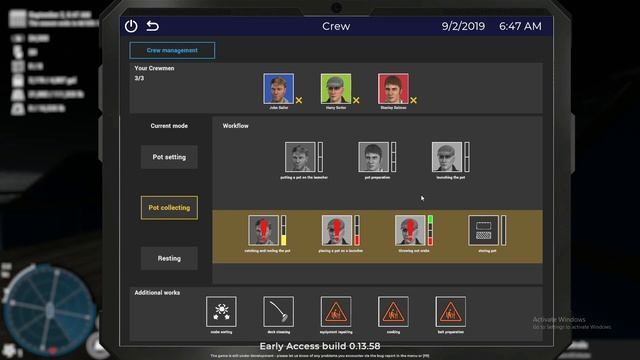Click the 'Current mode' label
Screen dimensions: 640x360
(x=169, y=126)
